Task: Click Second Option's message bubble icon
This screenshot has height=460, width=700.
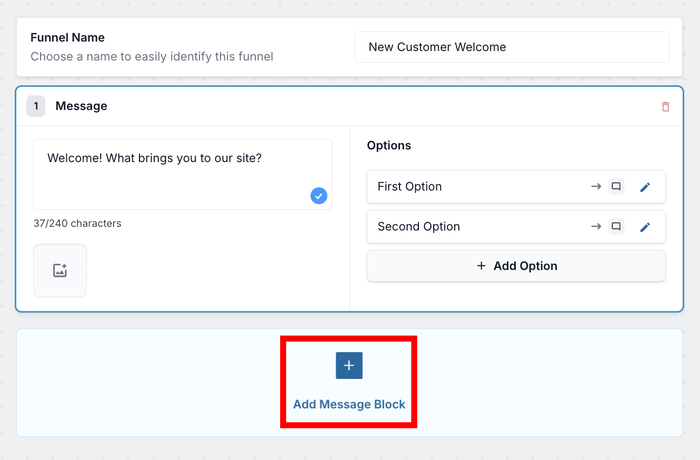Action: tap(616, 227)
